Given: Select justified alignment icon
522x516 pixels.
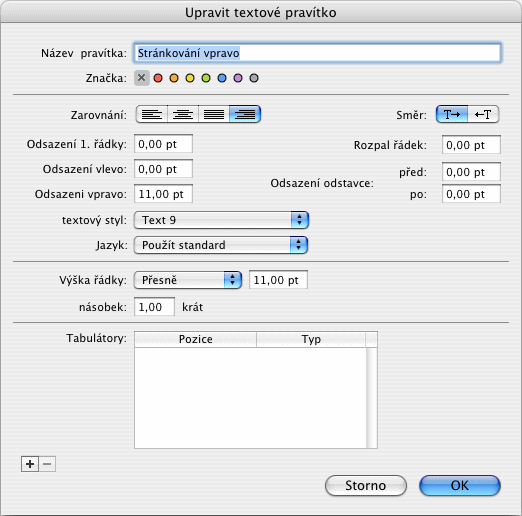Looking at the screenshot, I should (214, 114).
